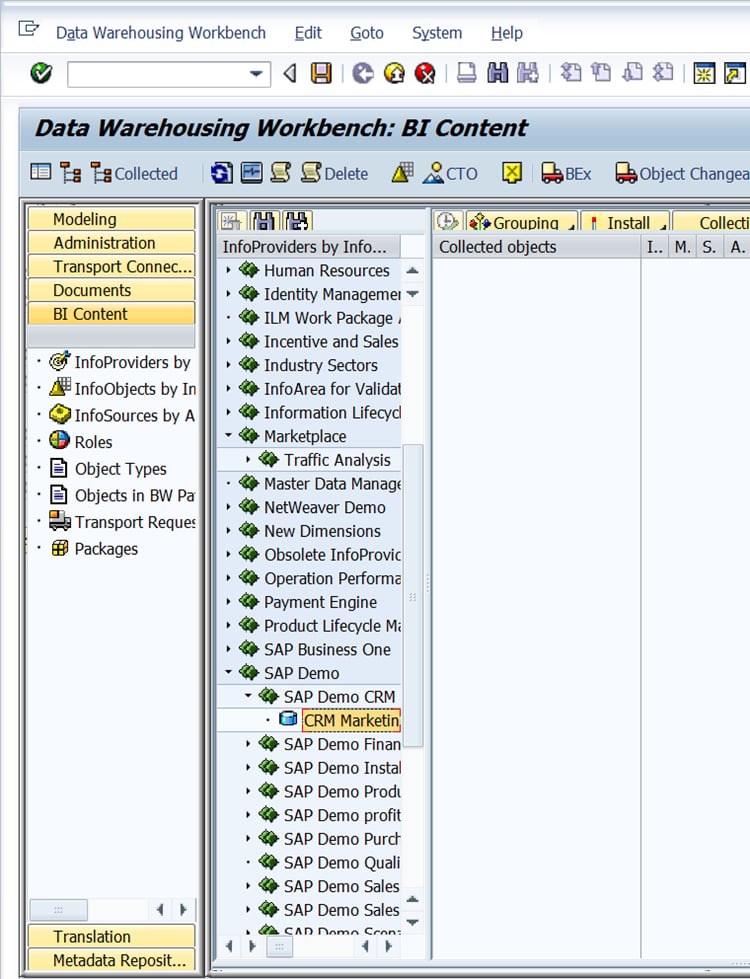Click the scroll log icon before Delete

point(280,172)
